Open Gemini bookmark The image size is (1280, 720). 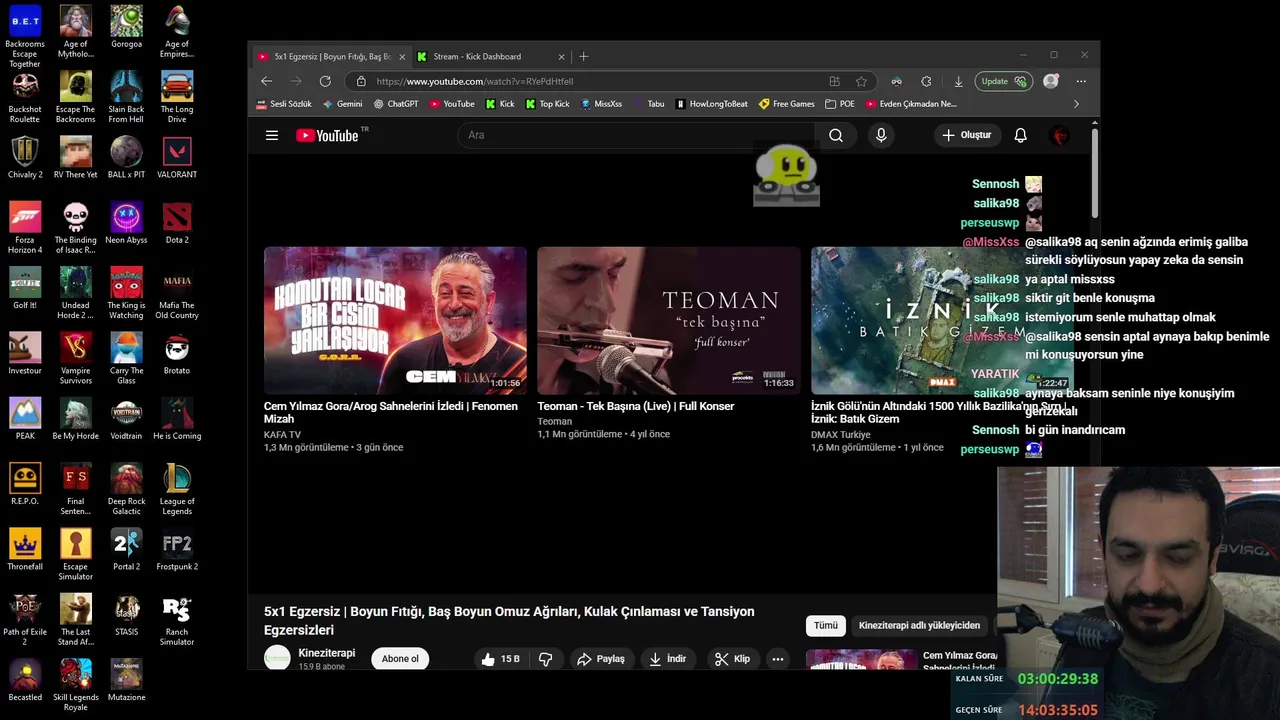click(x=343, y=104)
